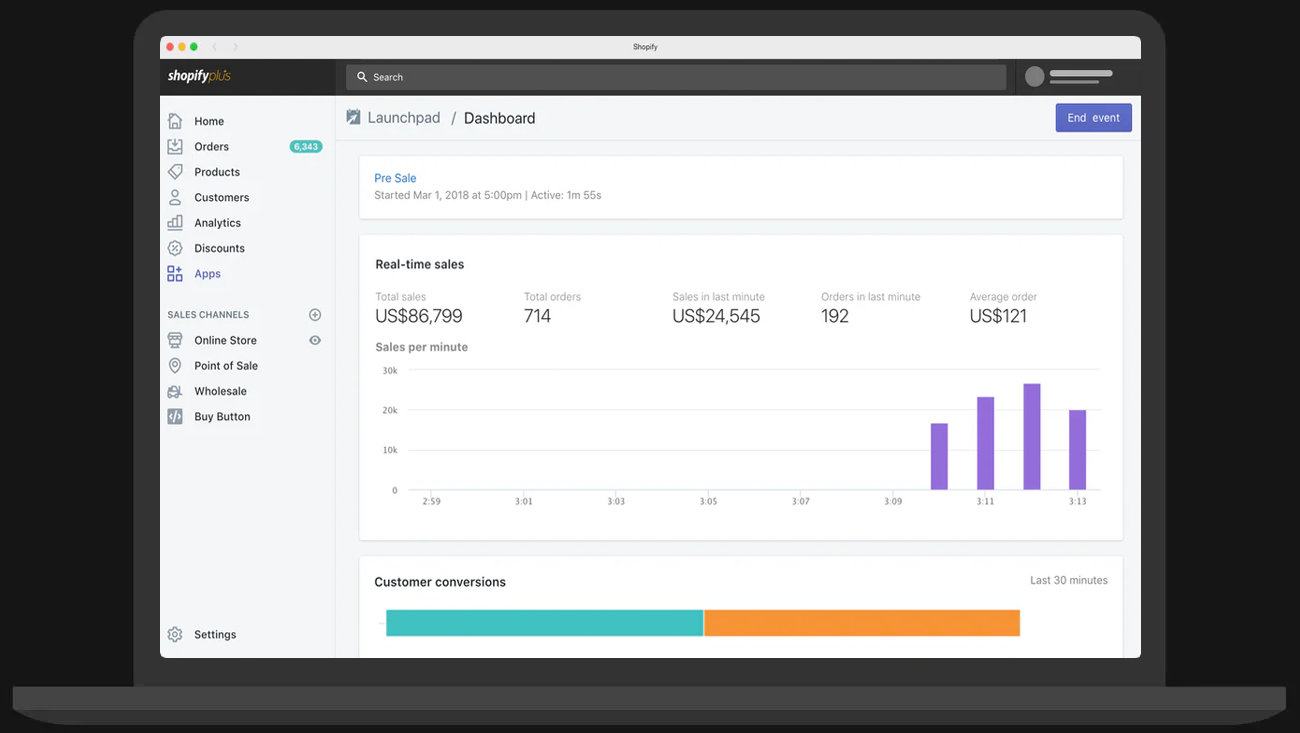Select the Customers person icon
Viewport: 1300px width, 733px height.
pyautogui.click(x=175, y=197)
